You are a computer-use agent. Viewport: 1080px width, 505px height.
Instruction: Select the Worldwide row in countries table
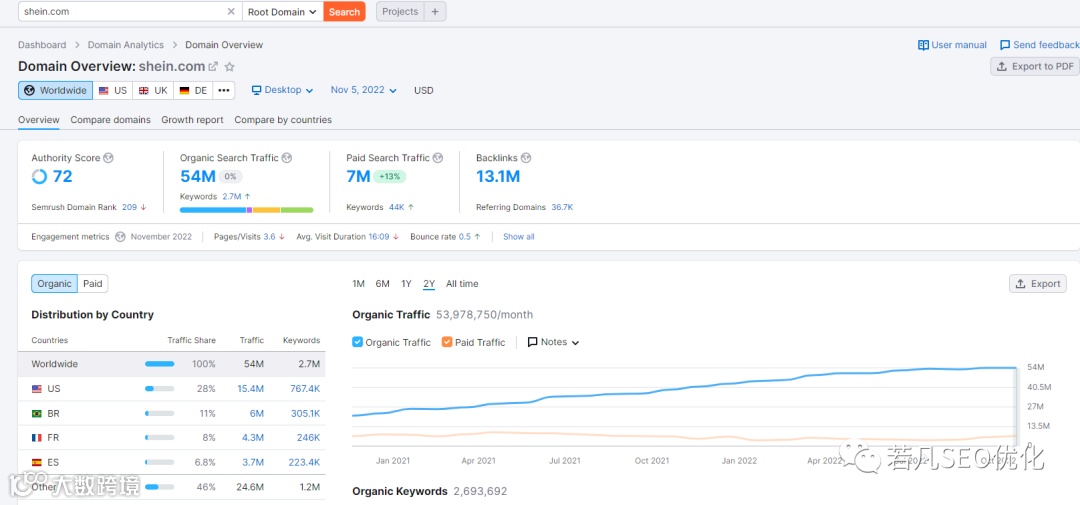[x=172, y=364]
